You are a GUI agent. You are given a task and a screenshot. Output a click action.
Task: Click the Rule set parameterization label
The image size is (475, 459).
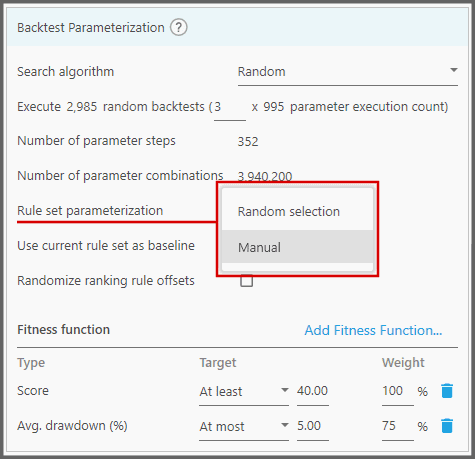click(x=90, y=211)
